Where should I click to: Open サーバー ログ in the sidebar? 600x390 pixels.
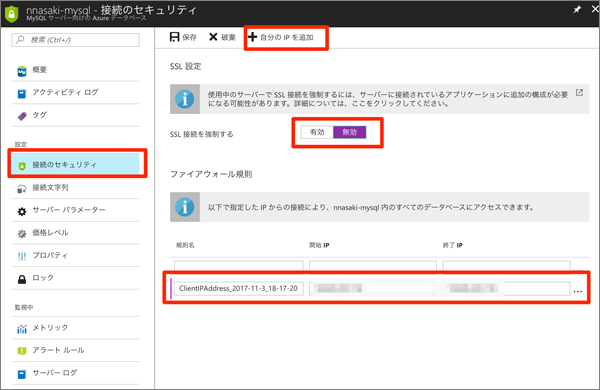(x=75, y=373)
